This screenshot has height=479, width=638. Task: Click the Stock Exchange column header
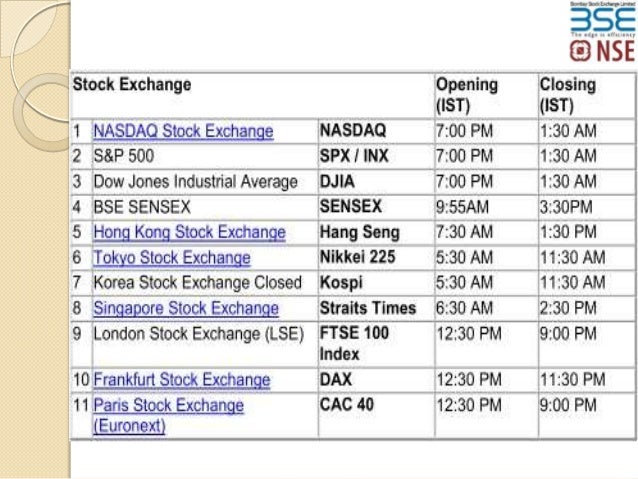pos(131,85)
